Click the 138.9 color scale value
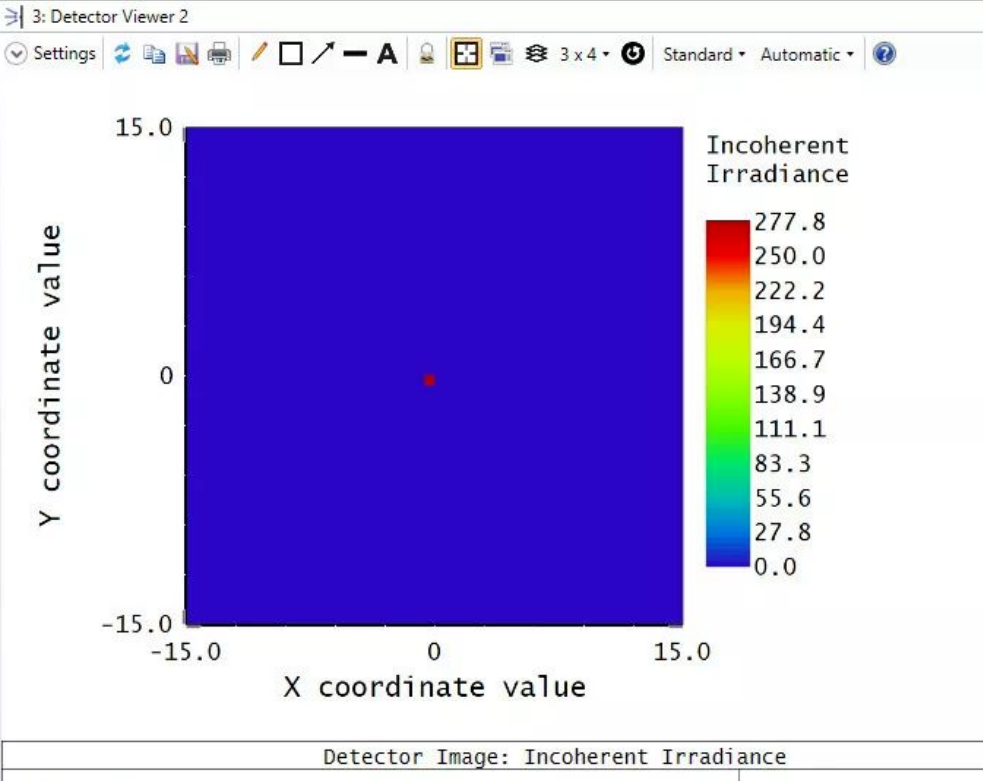Viewport: 983px width, 781px height. click(790, 394)
